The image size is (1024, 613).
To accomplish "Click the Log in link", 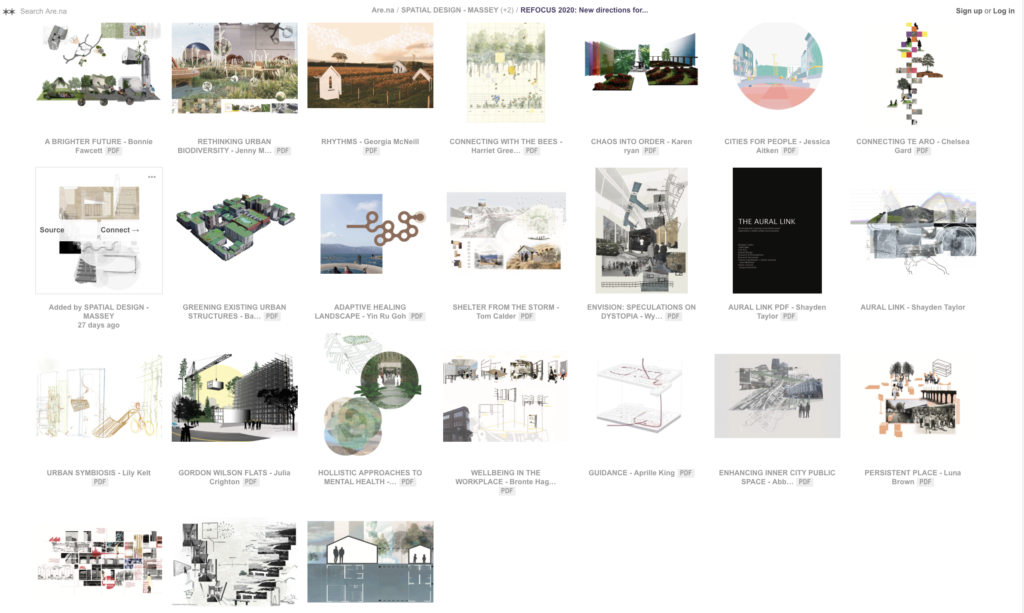I will [x=1004, y=11].
